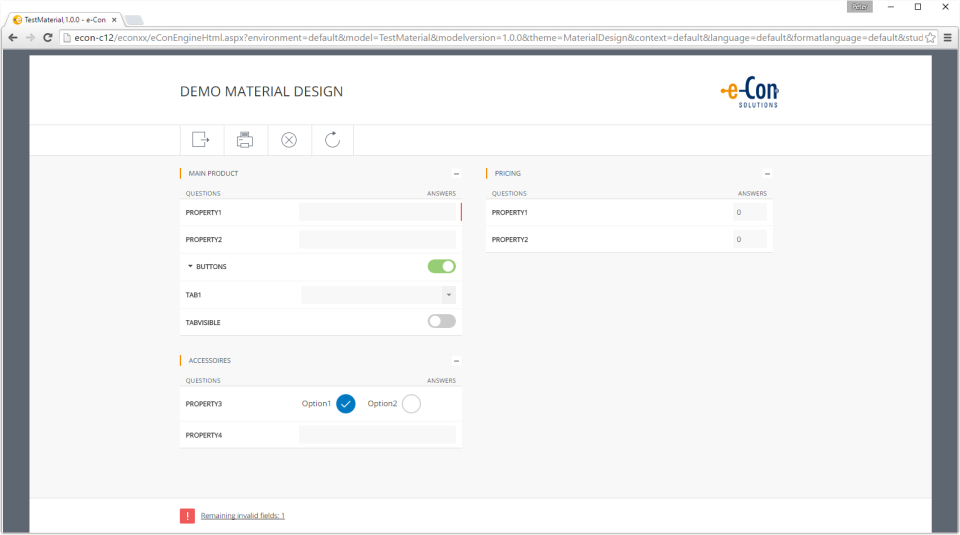The width and height of the screenshot is (960, 535).
Task: Click the MAIN PRODUCT section title
Action: pos(213,174)
